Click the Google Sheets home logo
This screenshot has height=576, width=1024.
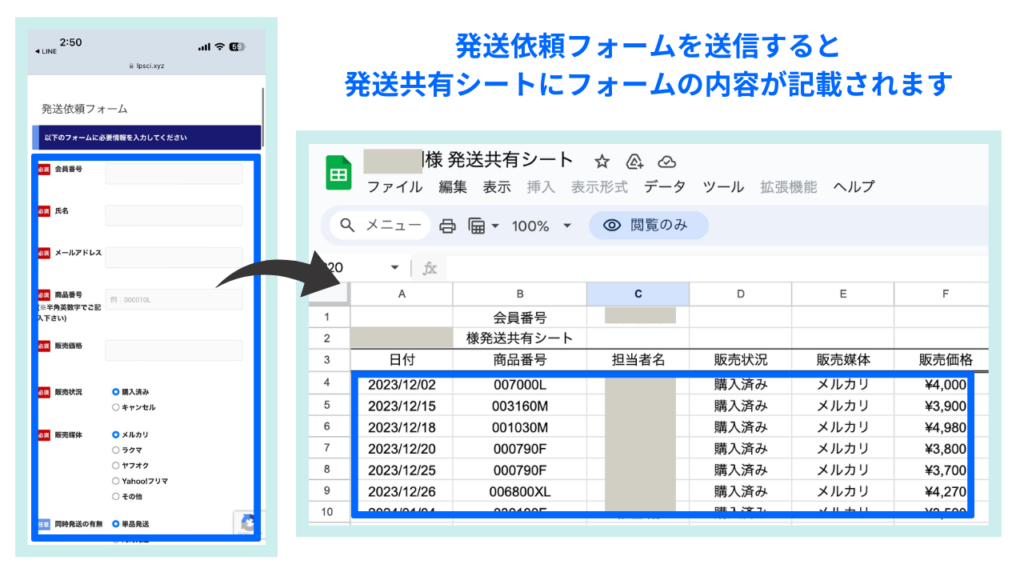pyautogui.click(x=338, y=173)
